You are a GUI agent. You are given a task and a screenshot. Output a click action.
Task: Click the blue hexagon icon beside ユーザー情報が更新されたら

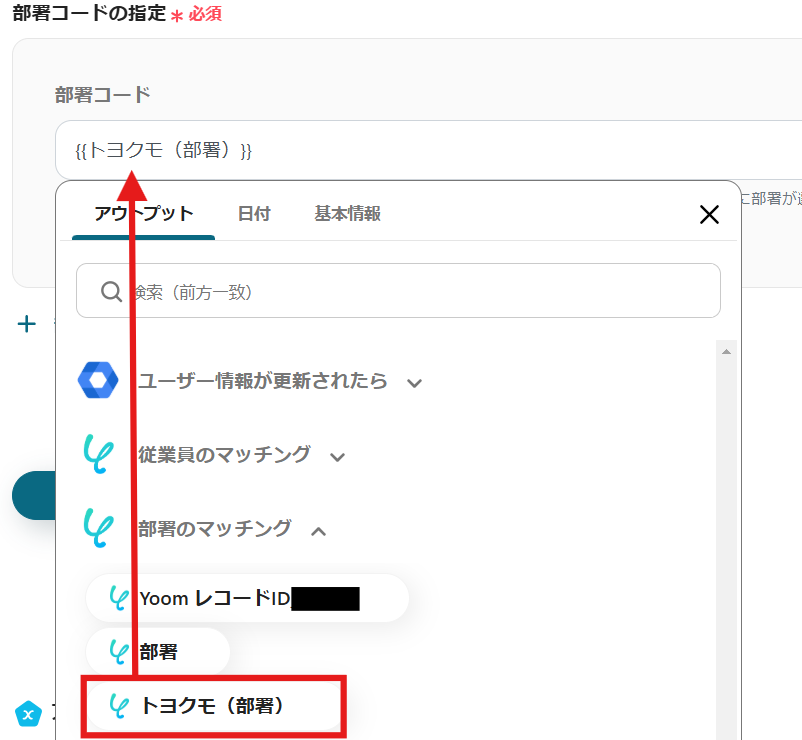tap(98, 380)
